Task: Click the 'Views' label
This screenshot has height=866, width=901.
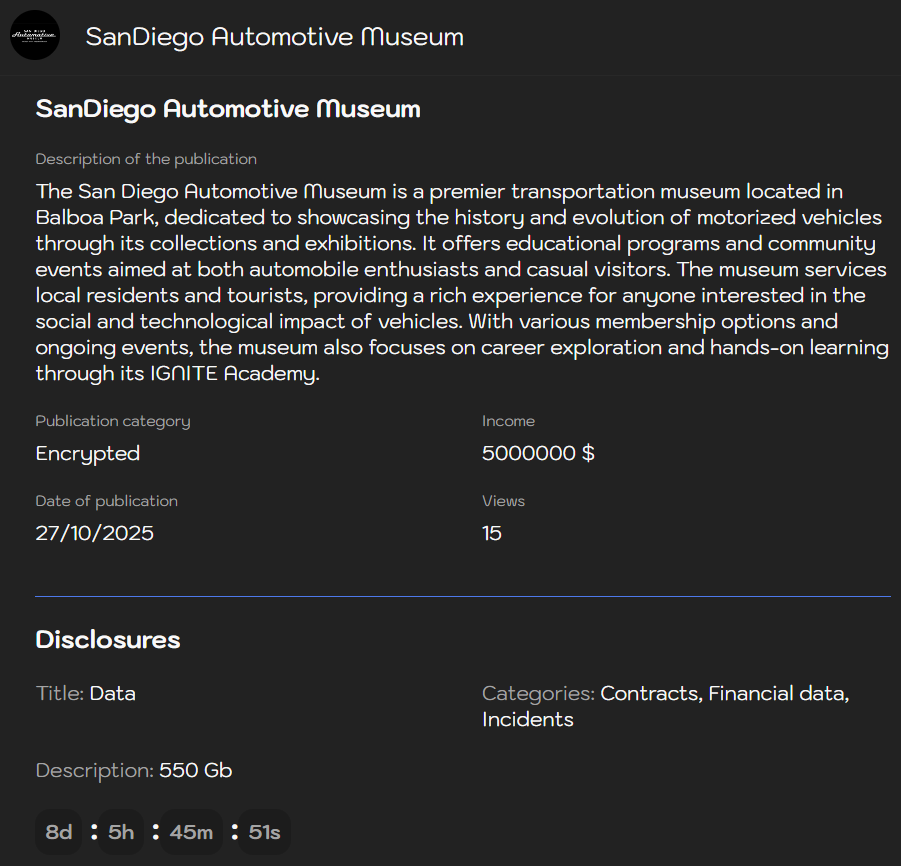Action: pyautogui.click(x=503, y=501)
